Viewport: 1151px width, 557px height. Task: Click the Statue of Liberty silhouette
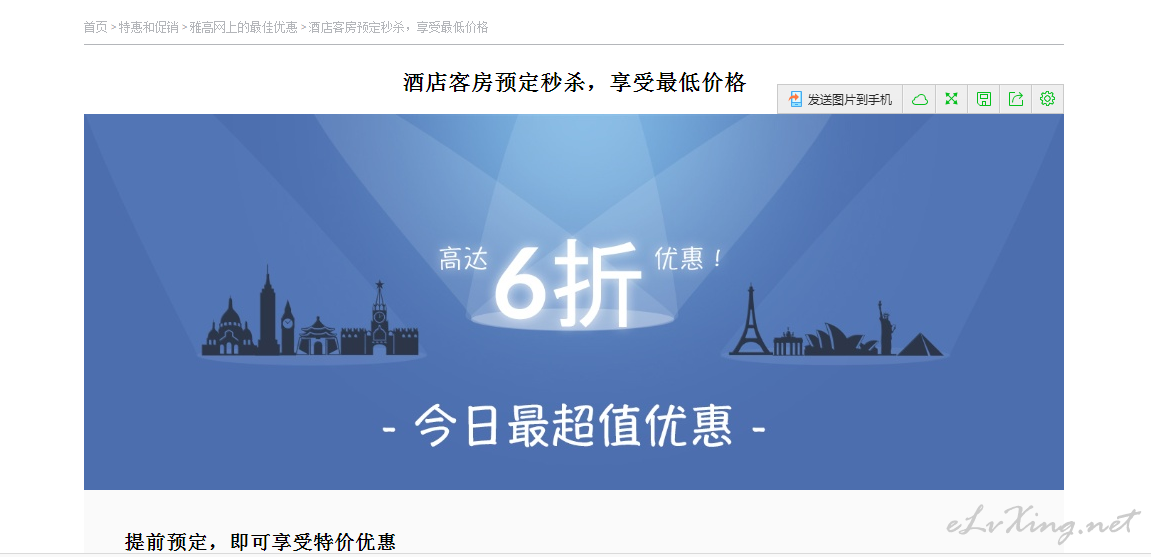click(x=887, y=327)
